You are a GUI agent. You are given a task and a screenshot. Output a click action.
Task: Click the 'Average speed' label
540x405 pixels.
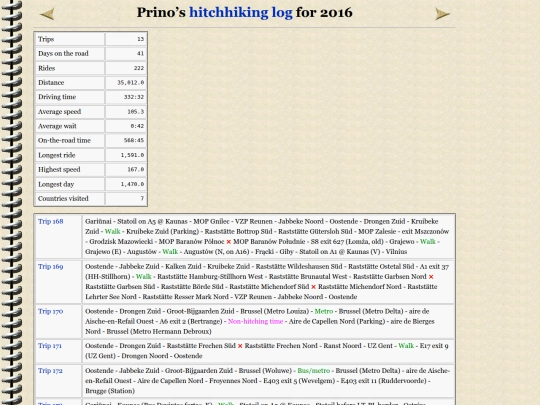click(60, 112)
